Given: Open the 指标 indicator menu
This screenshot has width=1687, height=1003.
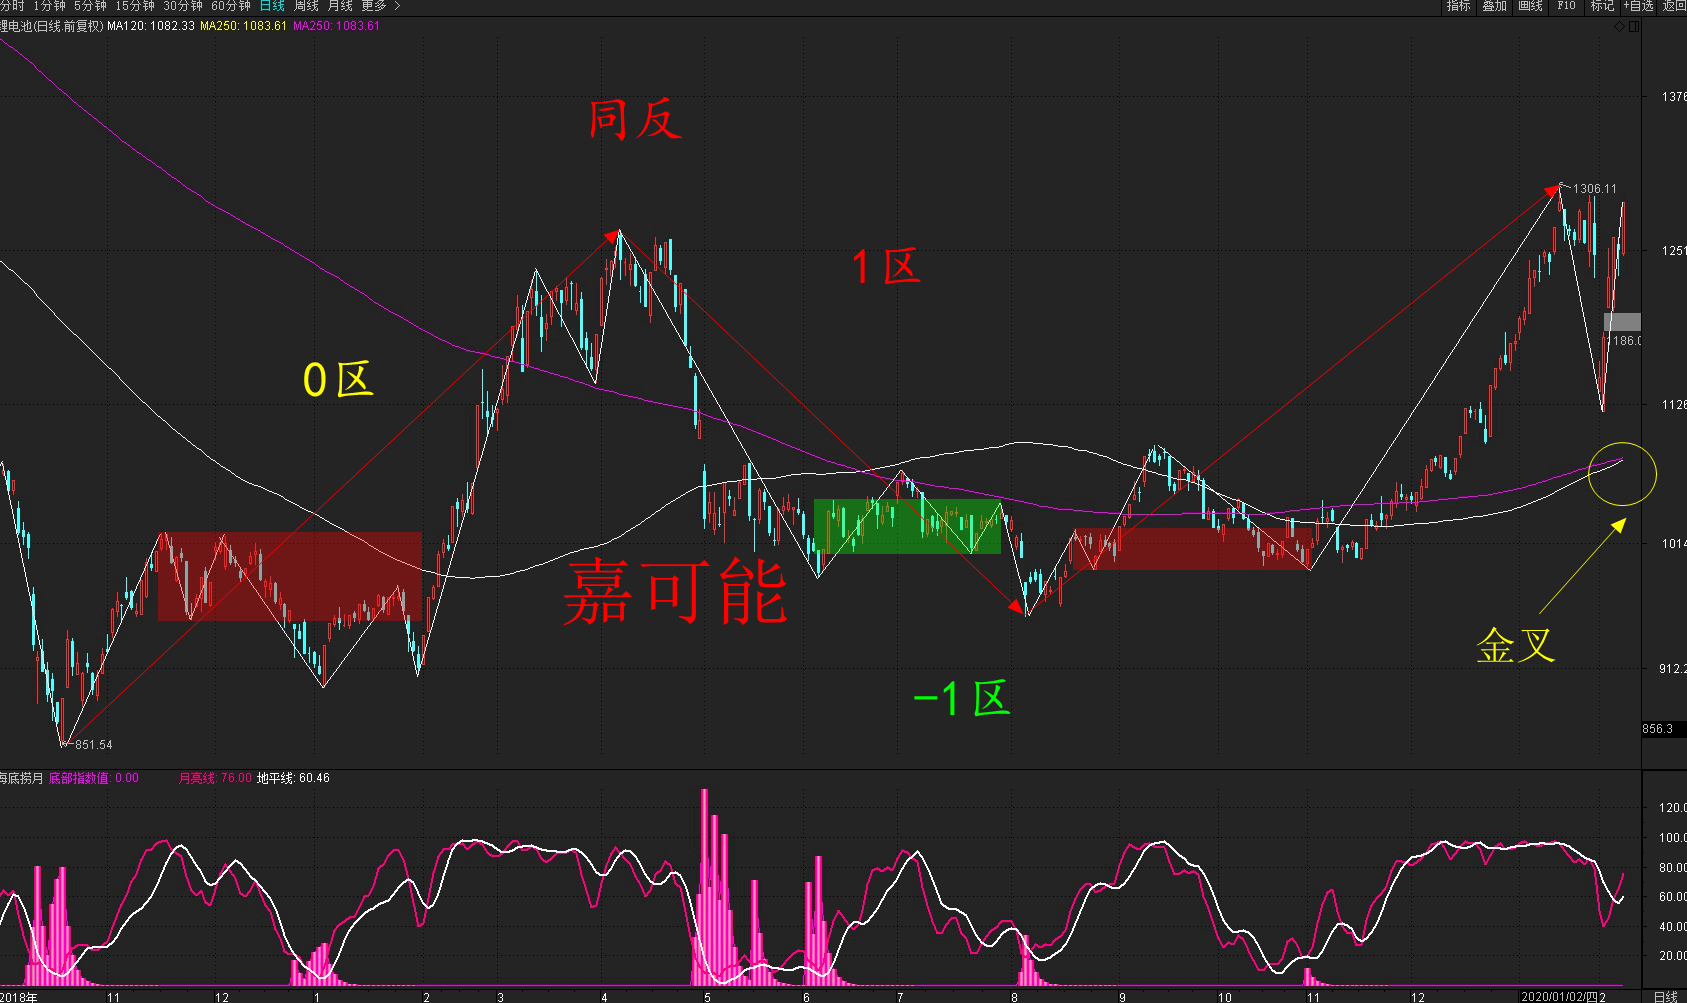Looking at the screenshot, I should pos(1459,6).
